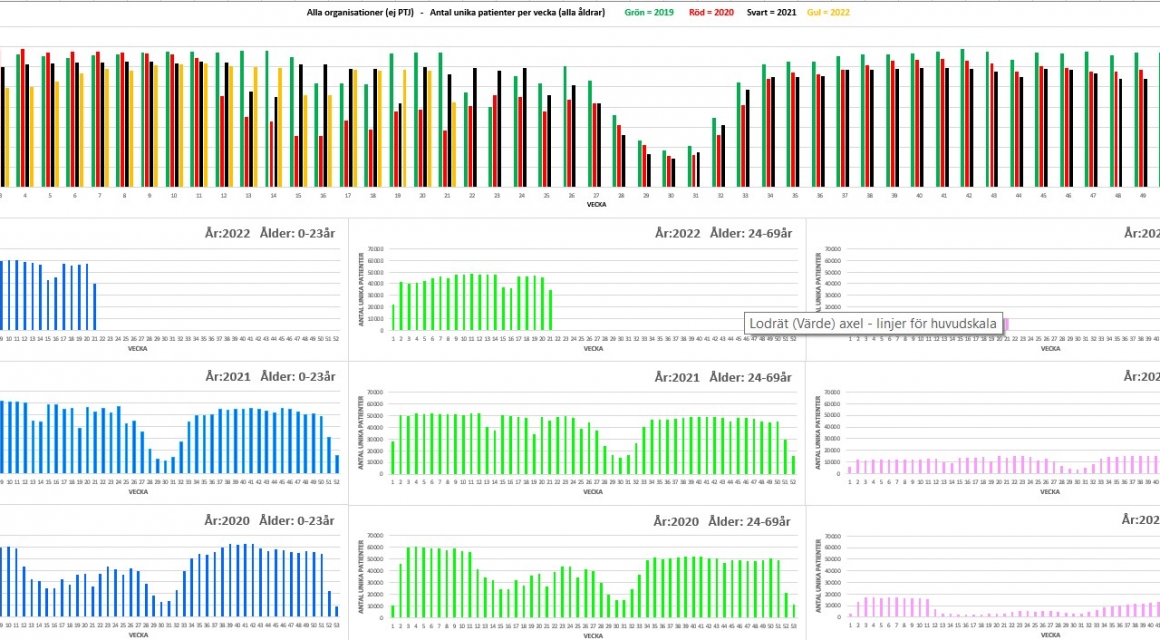
Task: Click the 'Gul = 2022' legend text
Action: point(828,13)
